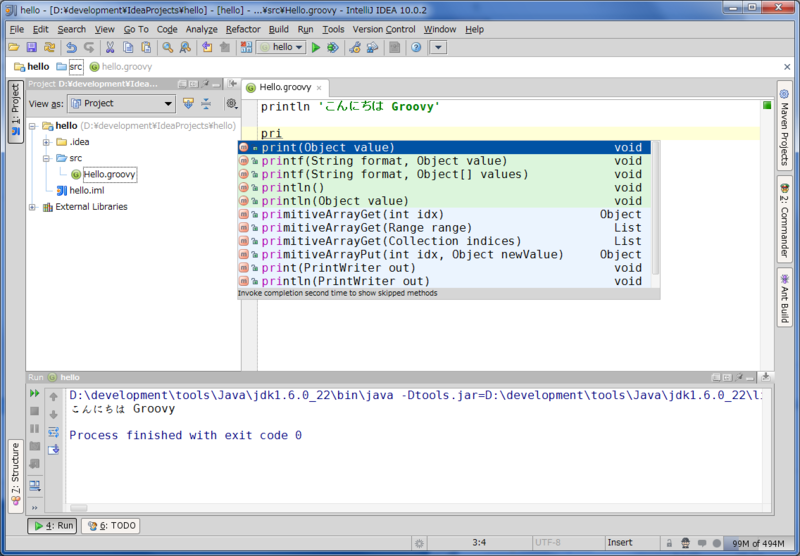The height and width of the screenshot is (556, 800).
Task: Collapse all nodes in Project panel
Action: coord(206,104)
